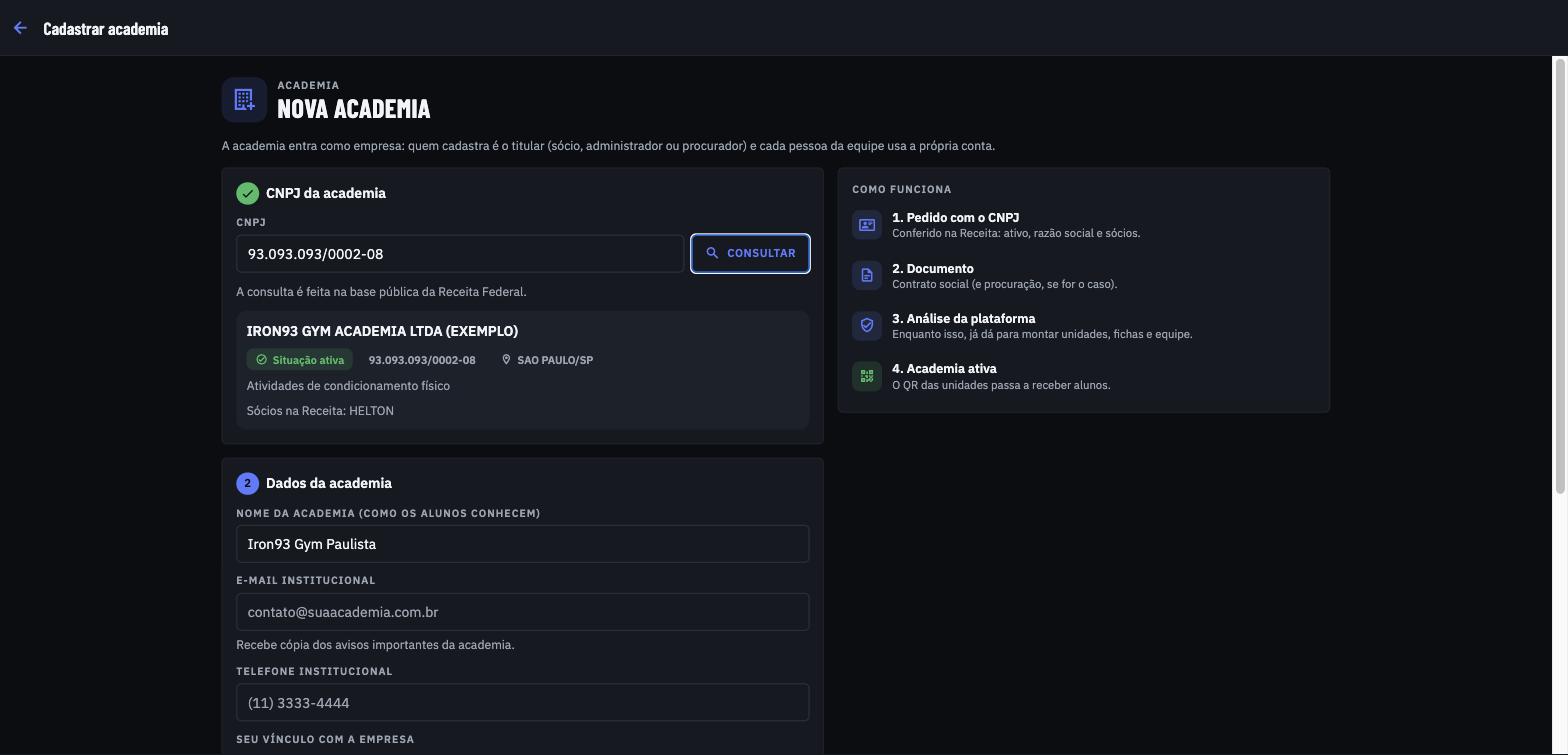Click the heading 4. Academia ativa
Screen dimensions: 1568x755
tap(944, 368)
